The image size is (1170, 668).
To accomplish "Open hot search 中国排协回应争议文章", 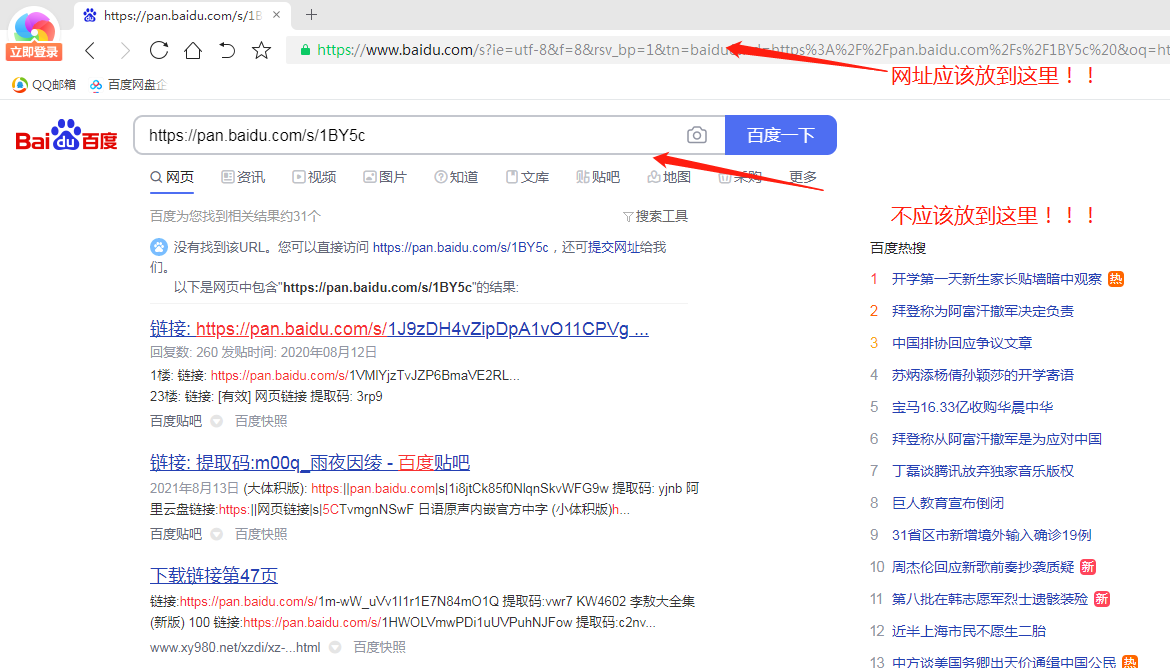I will pyautogui.click(x=961, y=343).
